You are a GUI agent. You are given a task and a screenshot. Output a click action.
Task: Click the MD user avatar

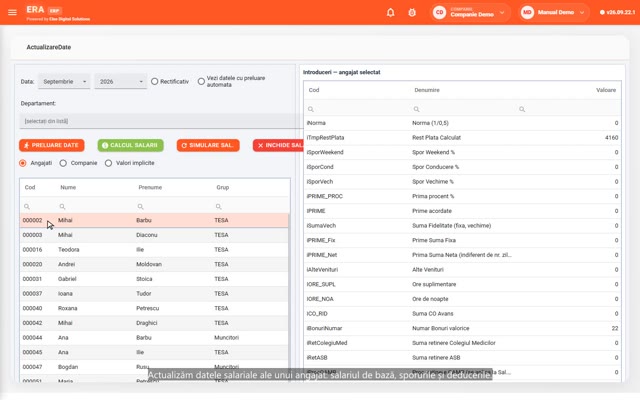point(527,12)
